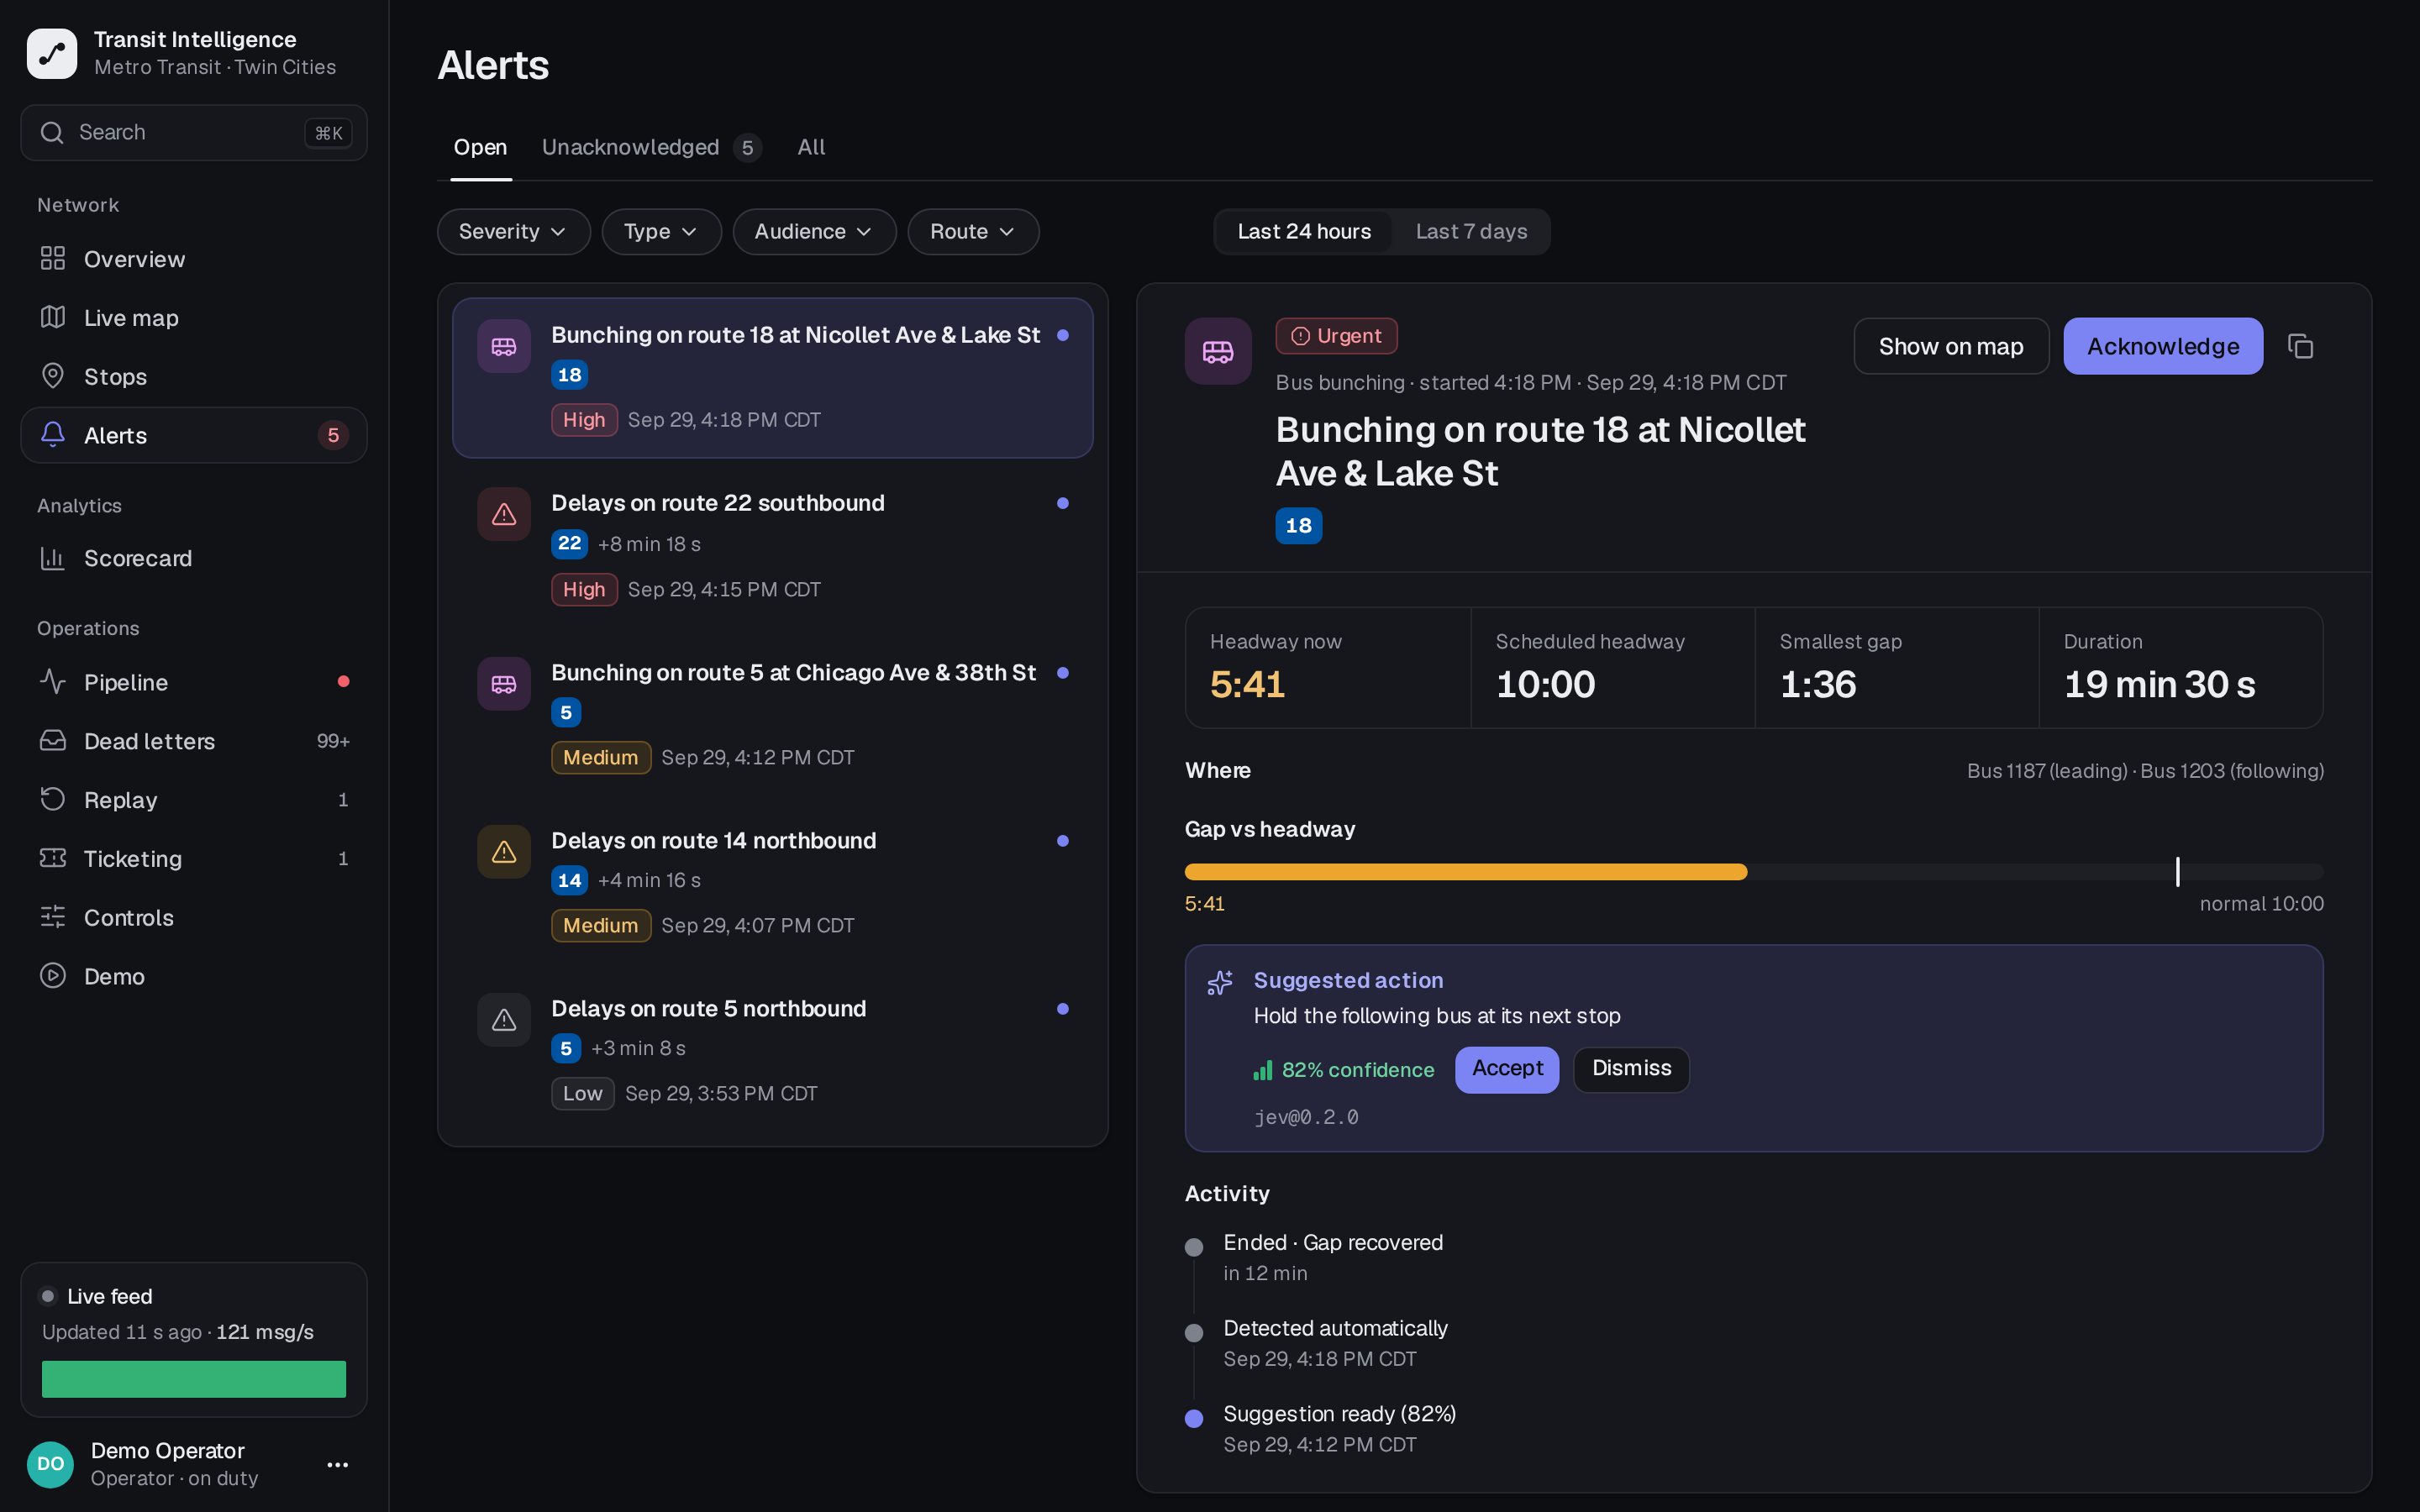Image resolution: width=2420 pixels, height=1512 pixels.
Task: Open Overview grid icon in sidebar
Action: click(53, 259)
